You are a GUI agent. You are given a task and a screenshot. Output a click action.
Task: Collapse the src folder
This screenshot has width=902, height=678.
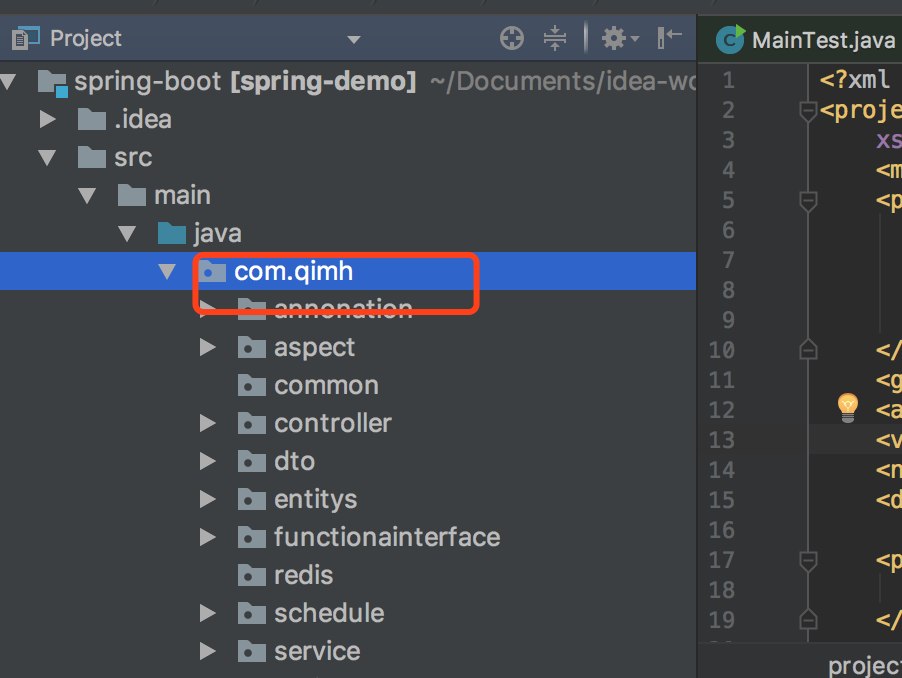tap(47, 158)
